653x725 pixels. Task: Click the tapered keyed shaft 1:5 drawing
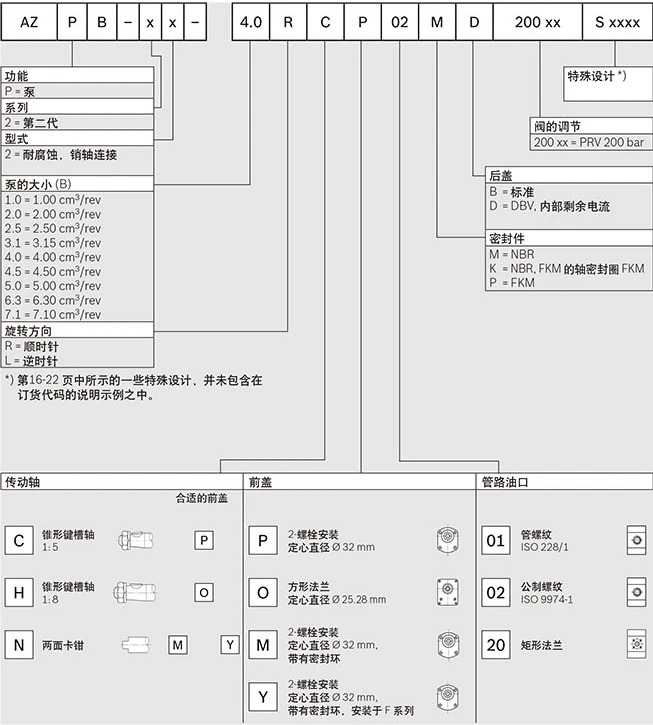click(136, 540)
